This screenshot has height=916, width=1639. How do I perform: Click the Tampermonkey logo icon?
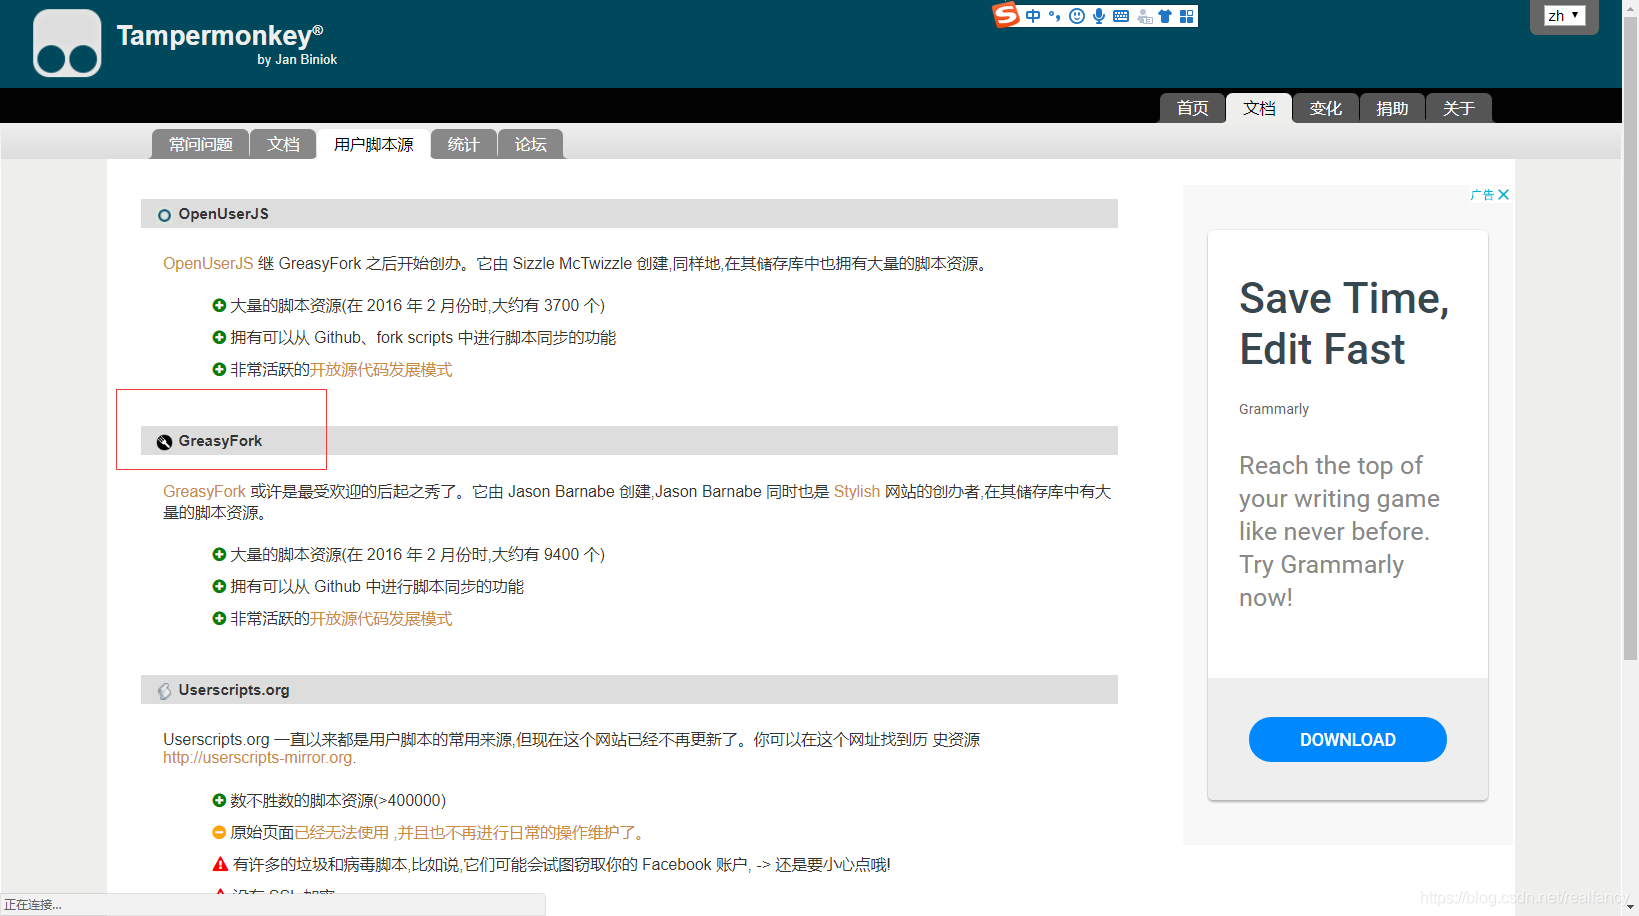[67, 43]
